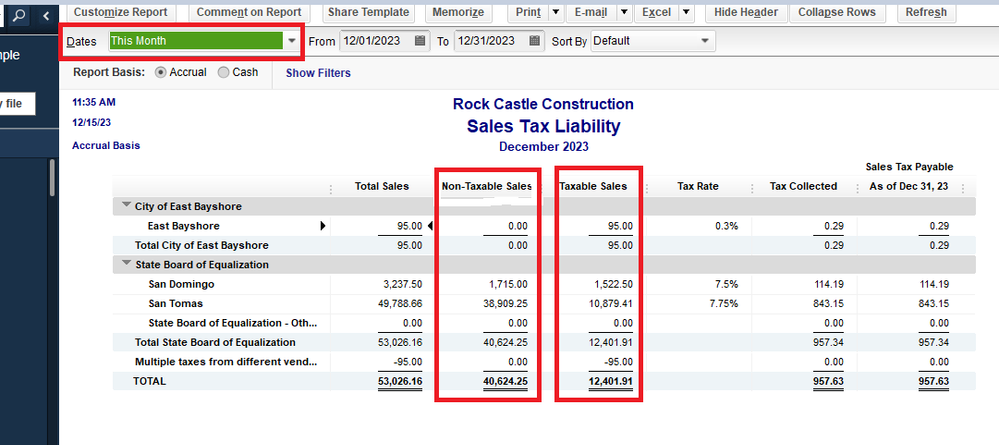Open the Sort By dropdown
The image size is (999, 445).
pyautogui.click(x=706, y=41)
